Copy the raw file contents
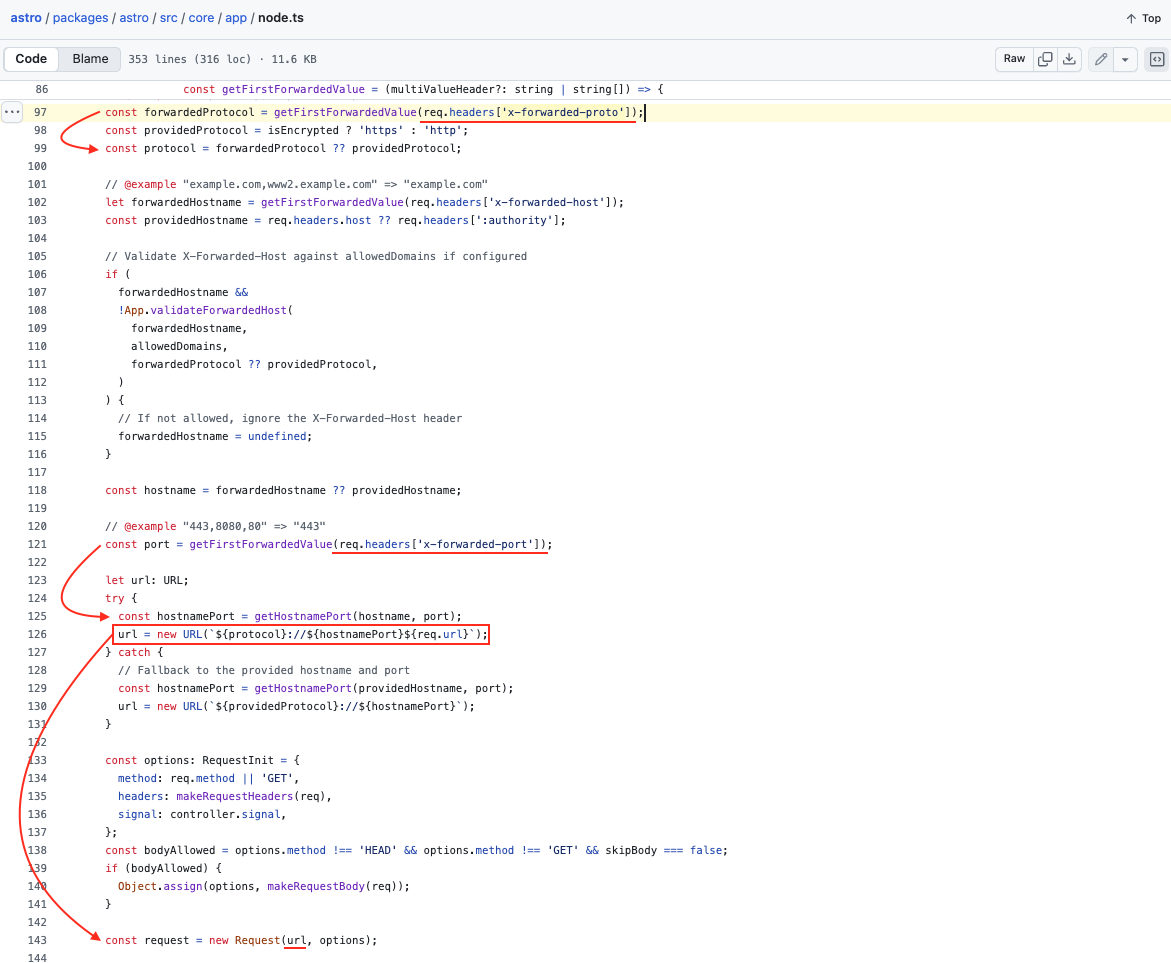Image resolution: width=1171 pixels, height=963 pixels. pos(1045,59)
